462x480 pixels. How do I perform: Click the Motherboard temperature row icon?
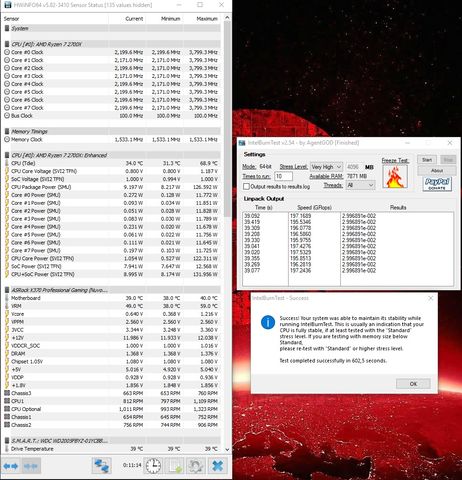[x=7, y=298]
